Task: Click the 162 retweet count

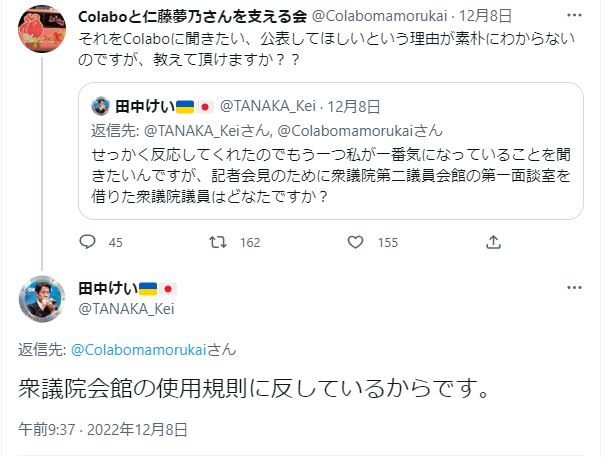Action: (x=250, y=242)
